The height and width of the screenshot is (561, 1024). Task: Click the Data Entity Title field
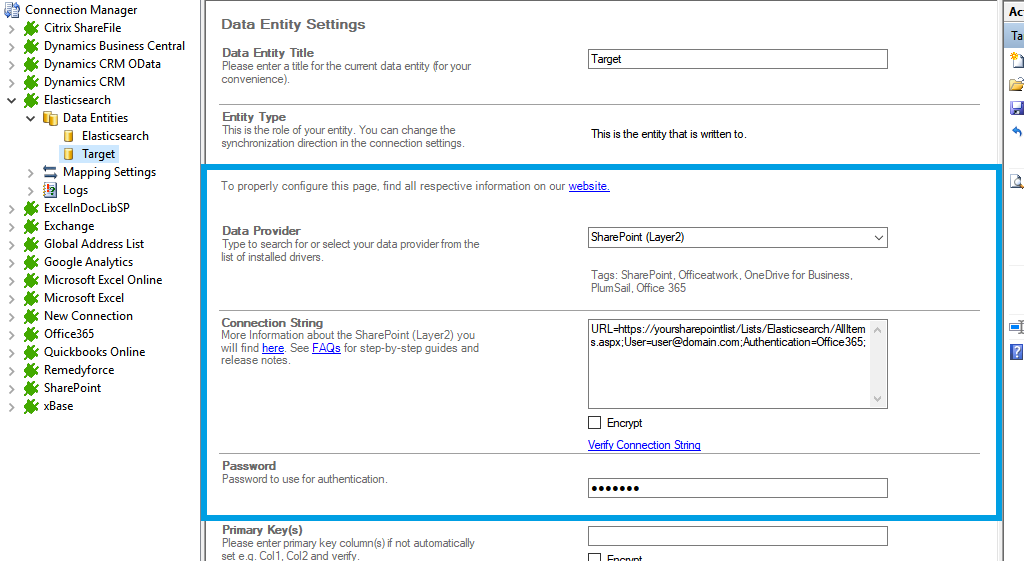click(737, 59)
